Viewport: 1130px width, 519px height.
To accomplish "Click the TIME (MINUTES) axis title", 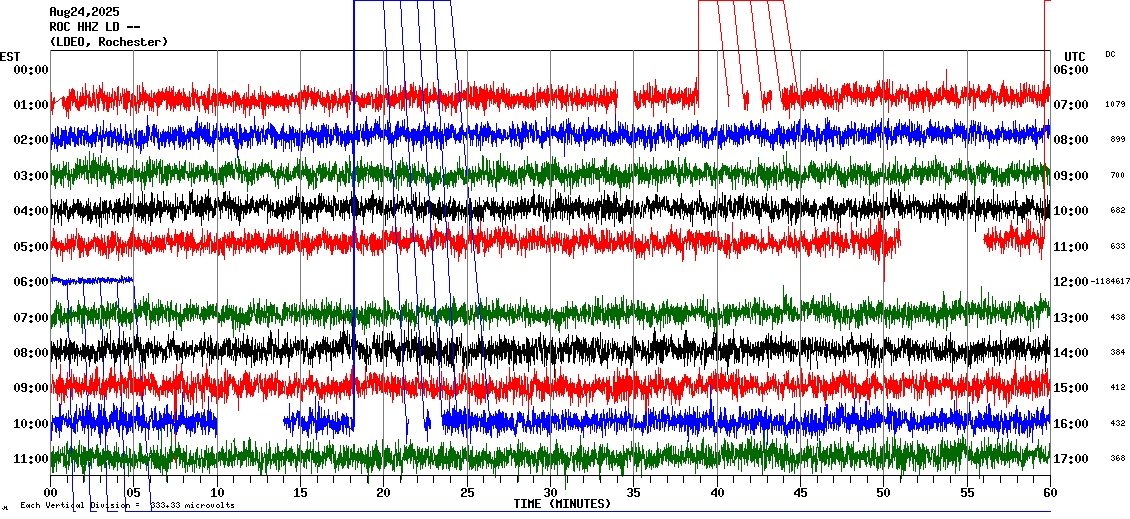I will (562, 504).
